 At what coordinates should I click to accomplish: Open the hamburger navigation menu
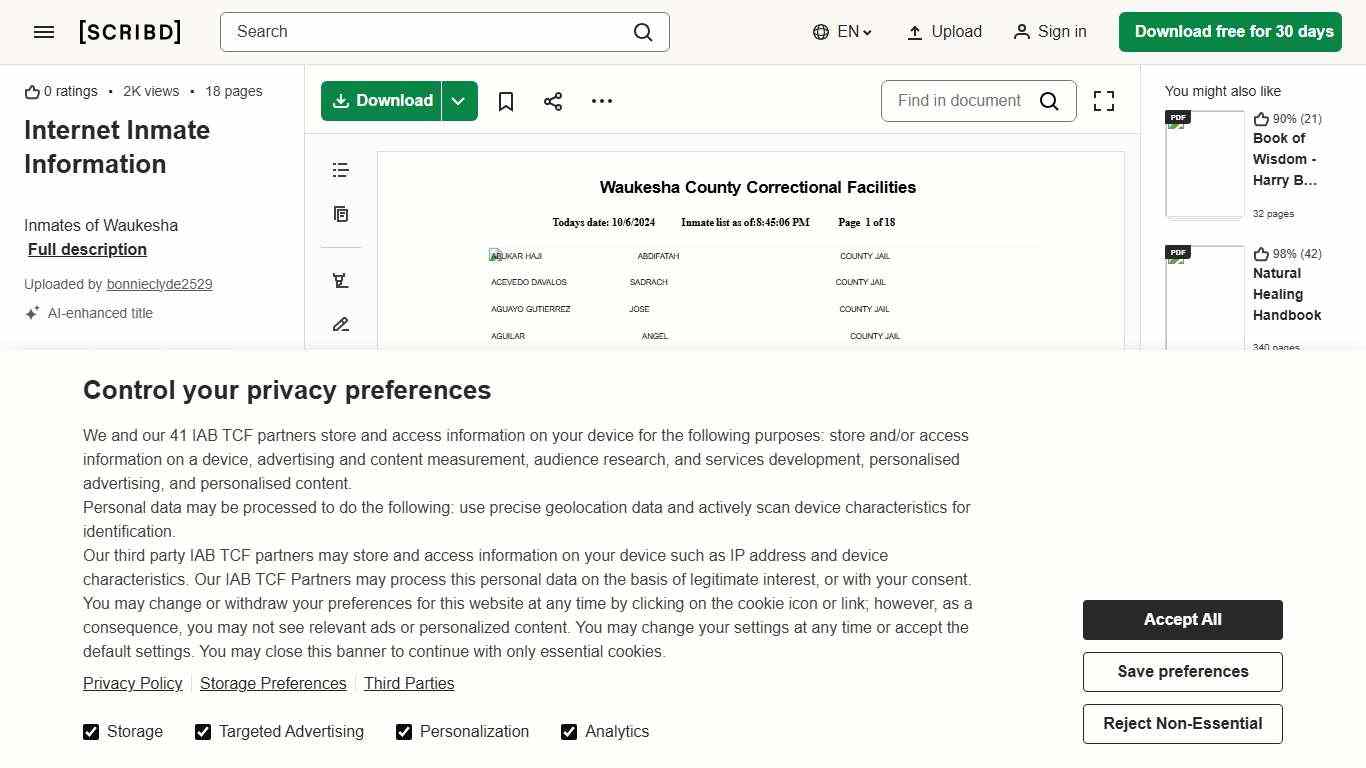[x=44, y=32]
